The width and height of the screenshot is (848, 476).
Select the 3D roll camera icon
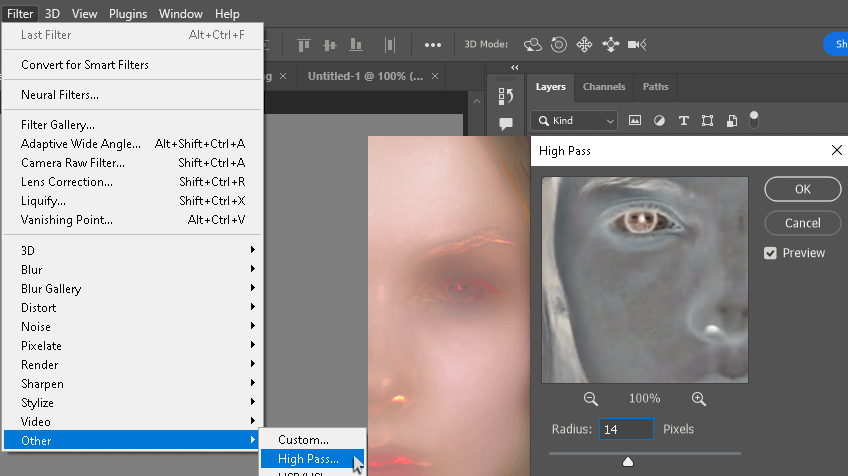[x=559, y=44]
